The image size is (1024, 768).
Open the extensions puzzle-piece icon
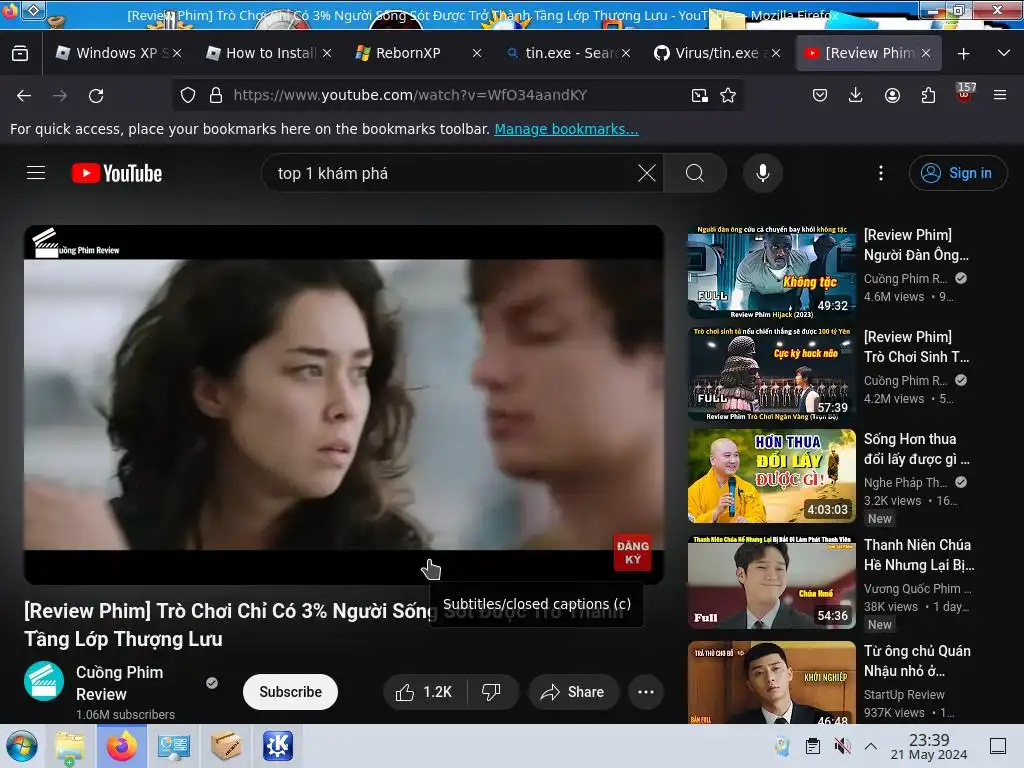[x=928, y=95]
